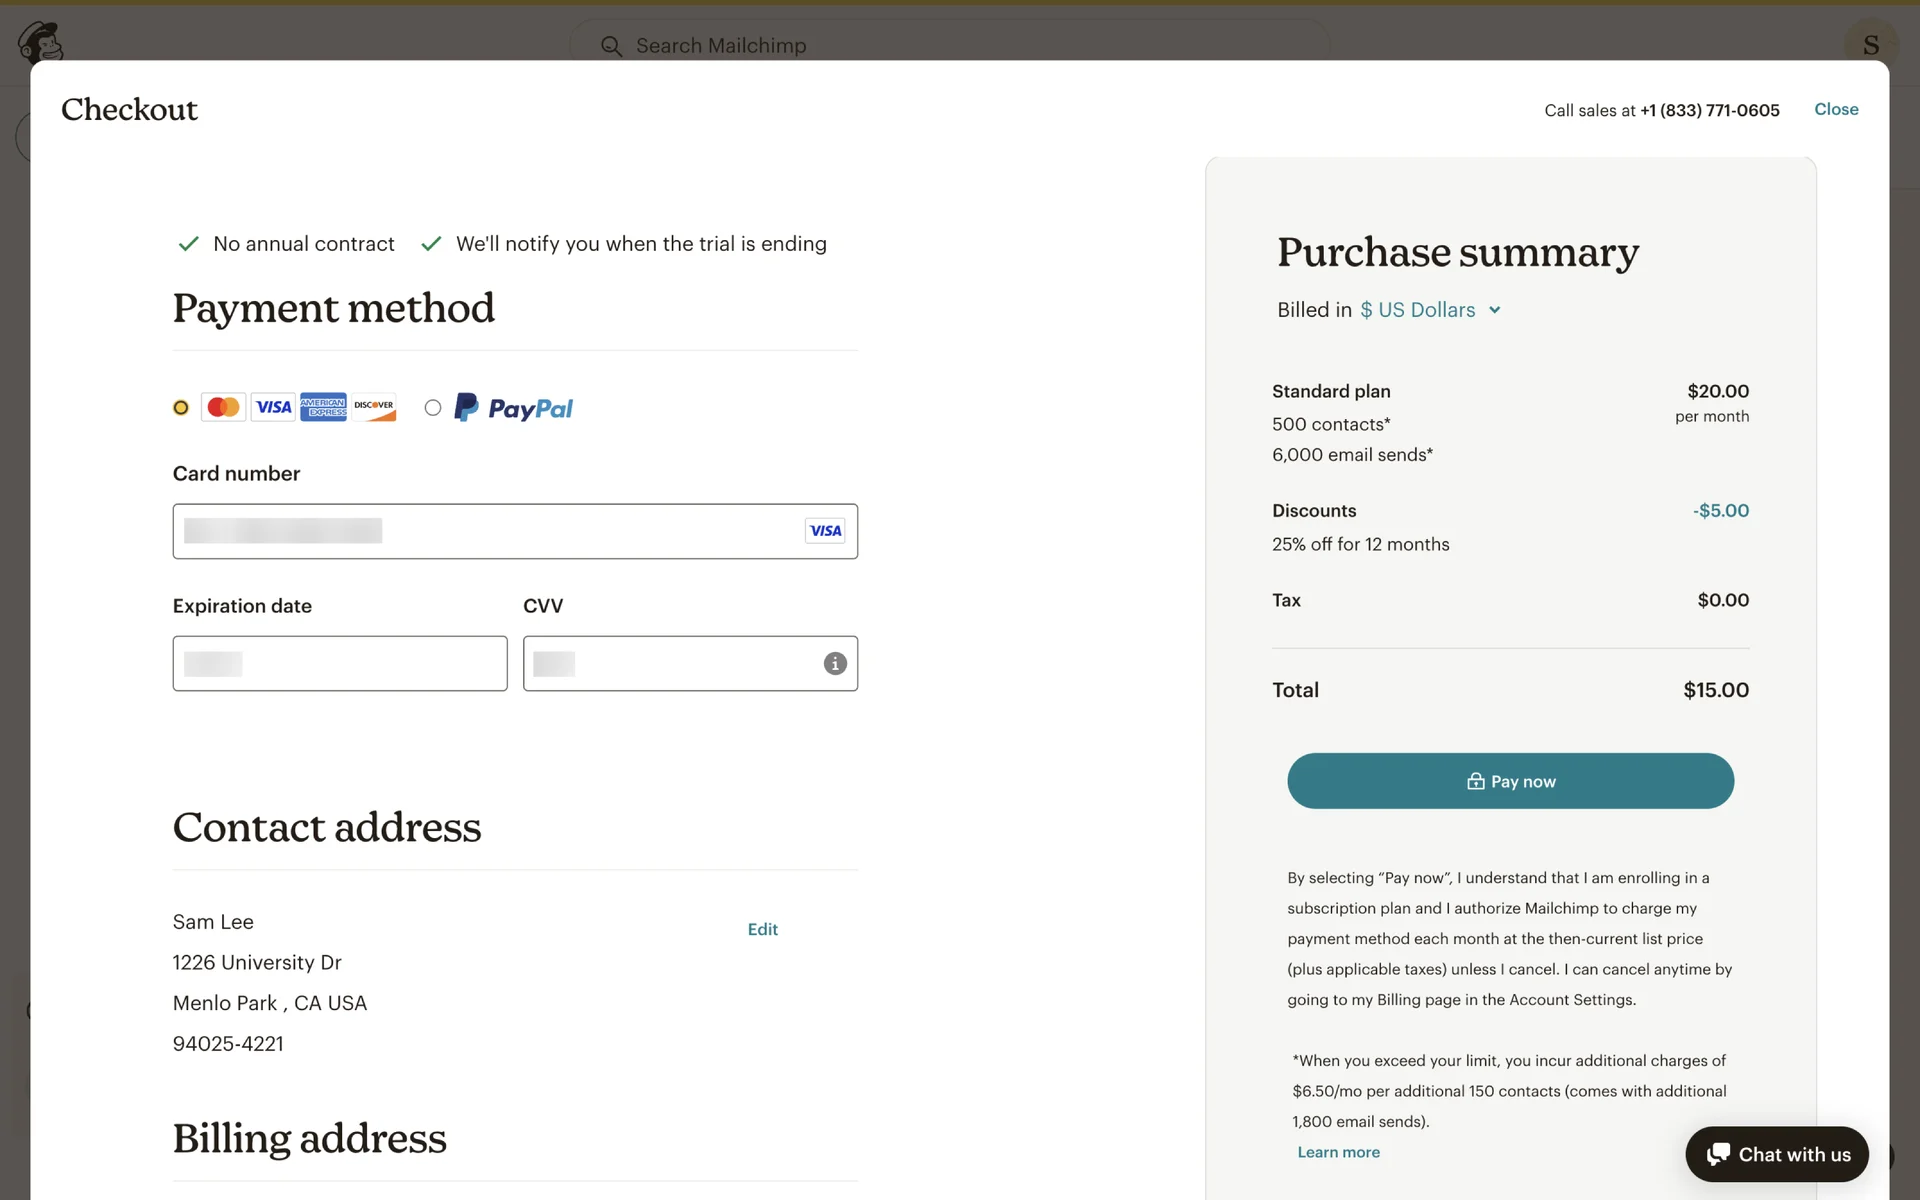Click the search magnifier icon
The image size is (1920, 1200).
(611, 46)
